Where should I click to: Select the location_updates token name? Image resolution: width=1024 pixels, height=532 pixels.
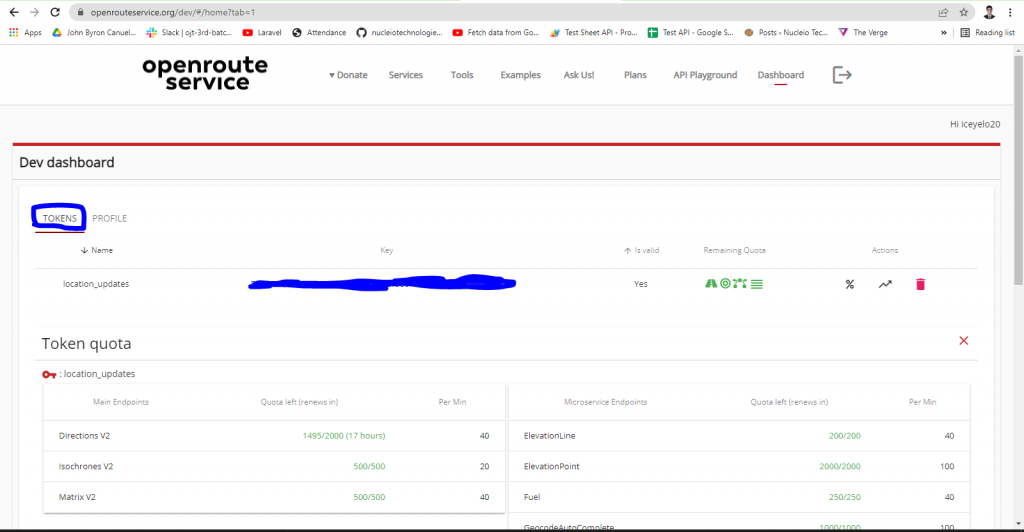tap(96, 284)
